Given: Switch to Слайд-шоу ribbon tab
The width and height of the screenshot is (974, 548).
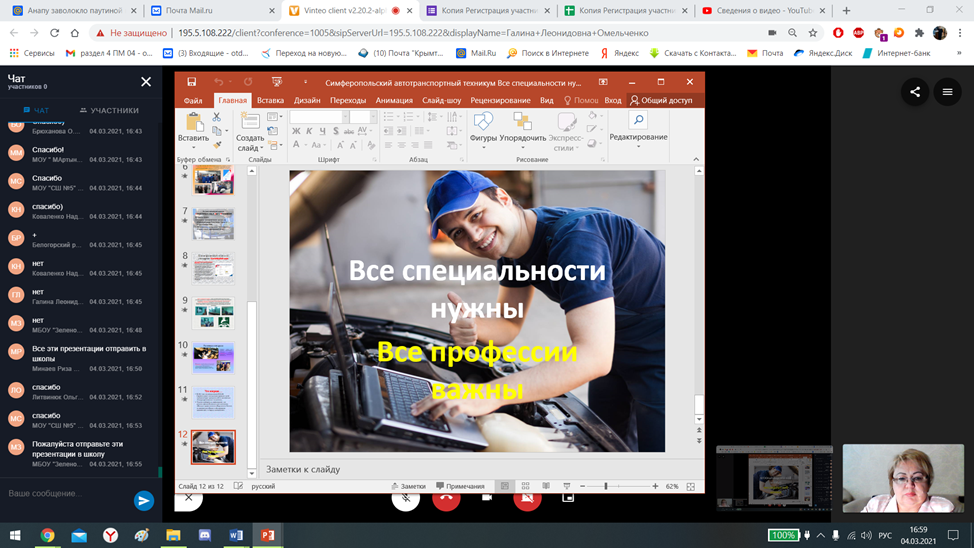Looking at the screenshot, I should 442,100.
